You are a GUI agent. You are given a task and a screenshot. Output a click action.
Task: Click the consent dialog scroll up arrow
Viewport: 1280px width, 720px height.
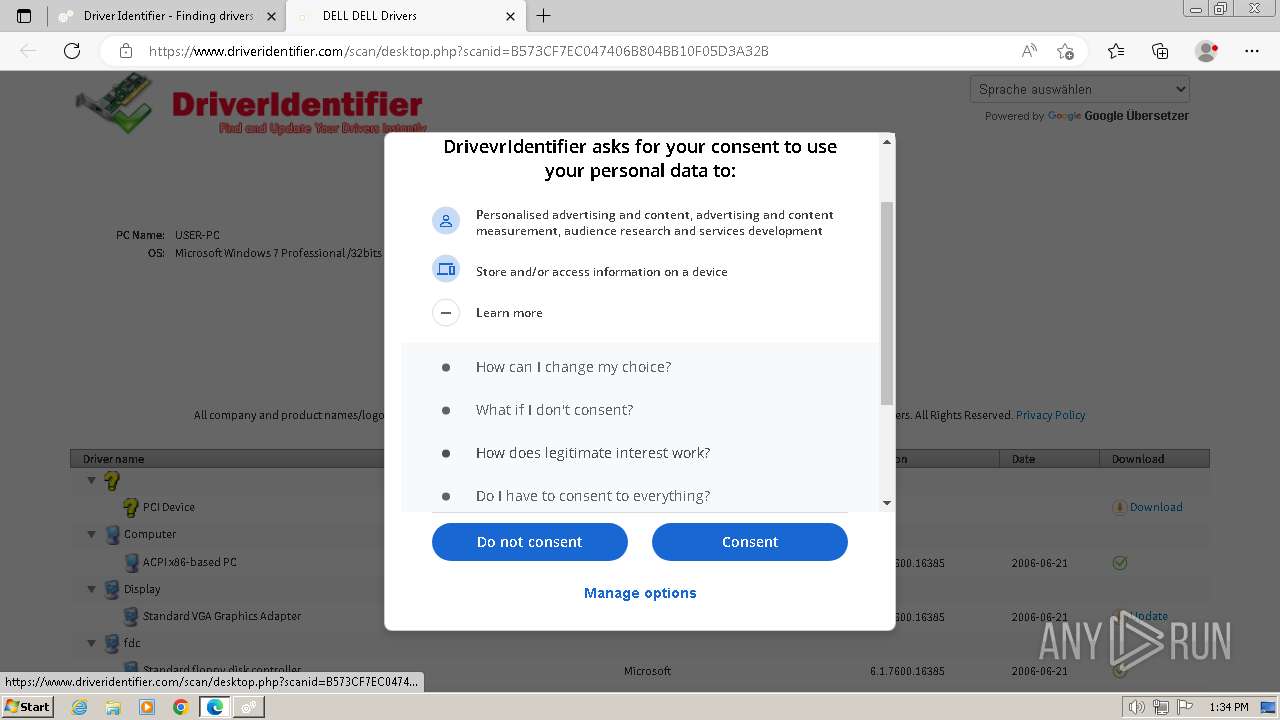click(x=886, y=143)
